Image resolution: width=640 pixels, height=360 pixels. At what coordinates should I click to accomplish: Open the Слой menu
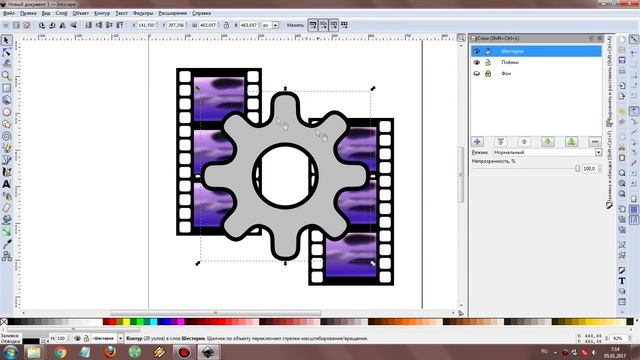tap(61, 13)
